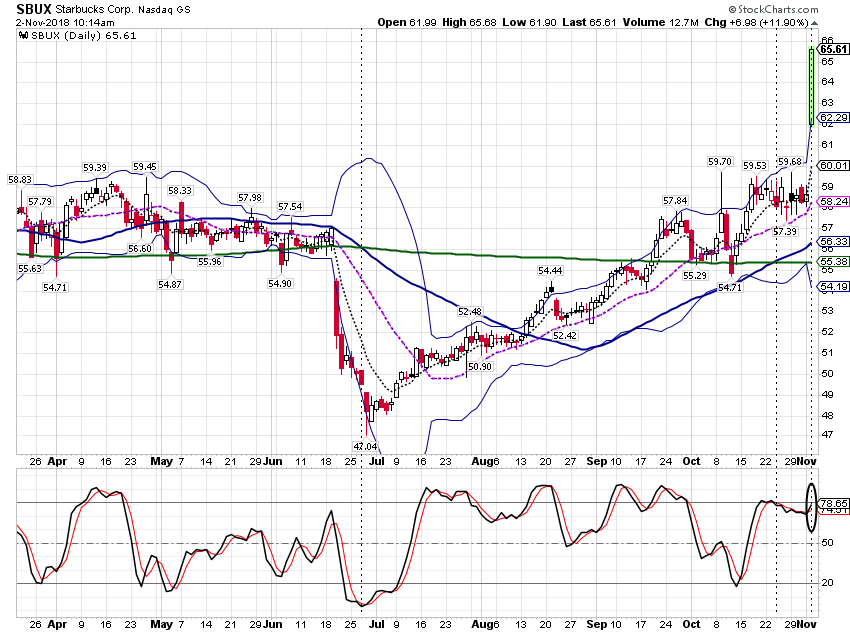The width and height of the screenshot is (850, 633).
Task: Click the 57.98 price label
Action: [x=249, y=198]
